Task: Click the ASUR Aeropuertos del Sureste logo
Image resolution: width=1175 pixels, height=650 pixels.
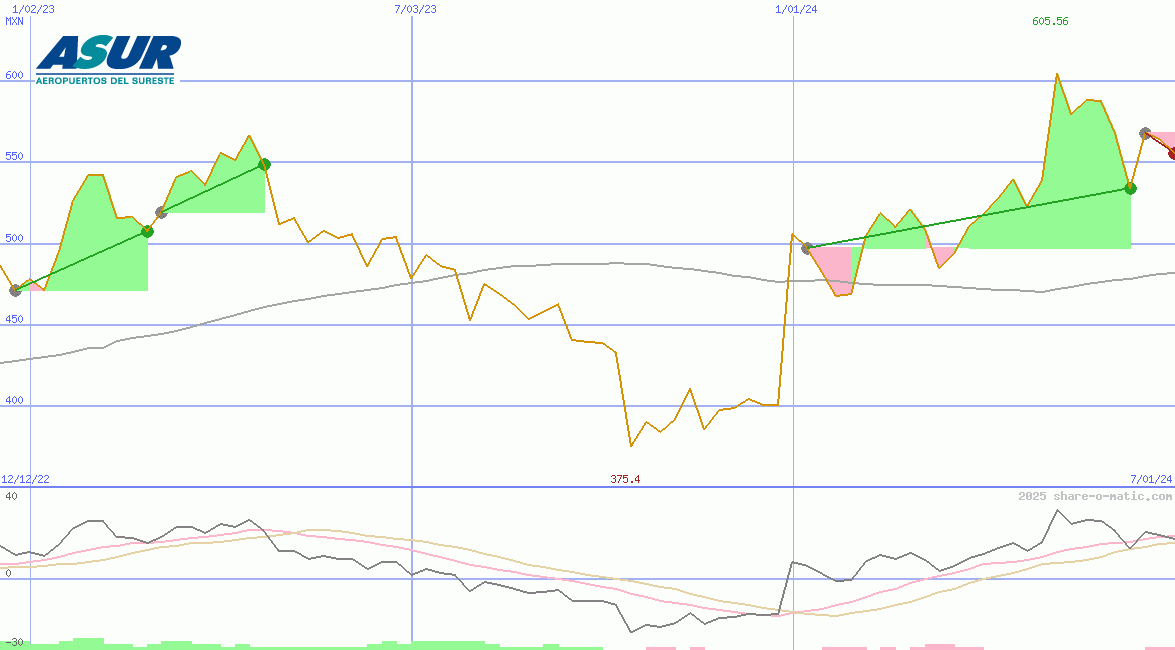Action: 108,60
